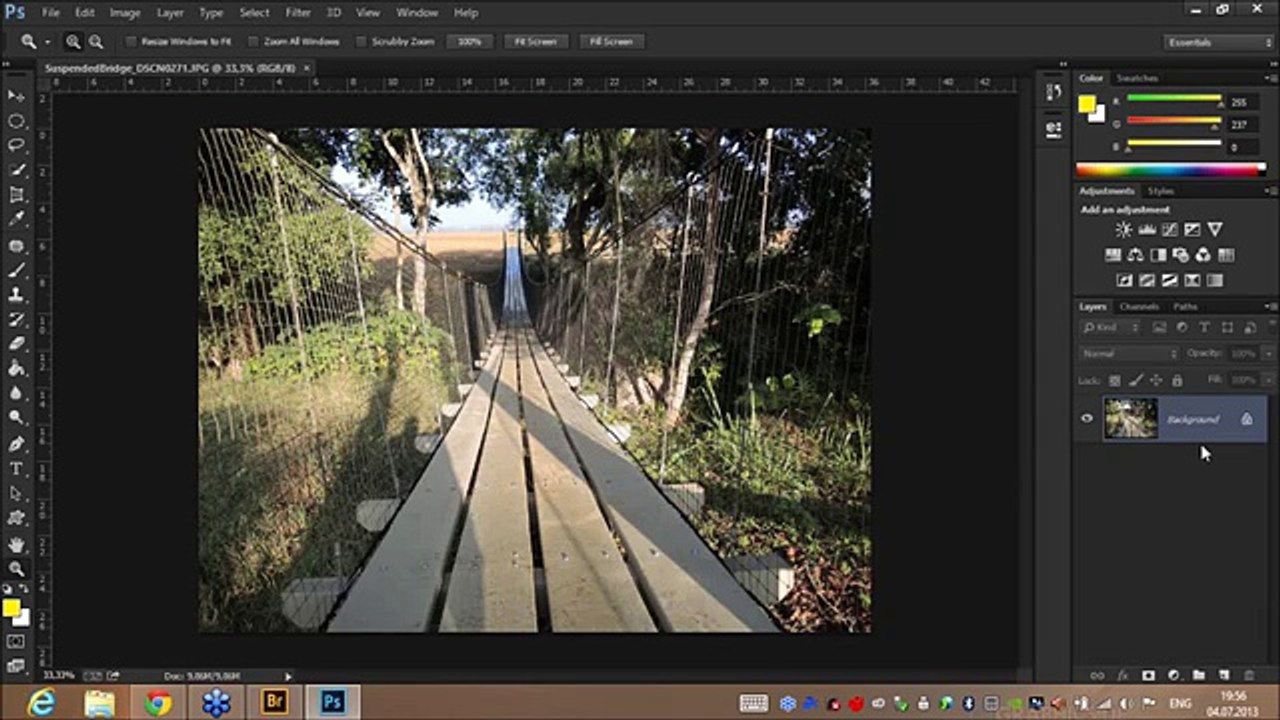
Task: Select the Type tool
Action: coord(16,469)
